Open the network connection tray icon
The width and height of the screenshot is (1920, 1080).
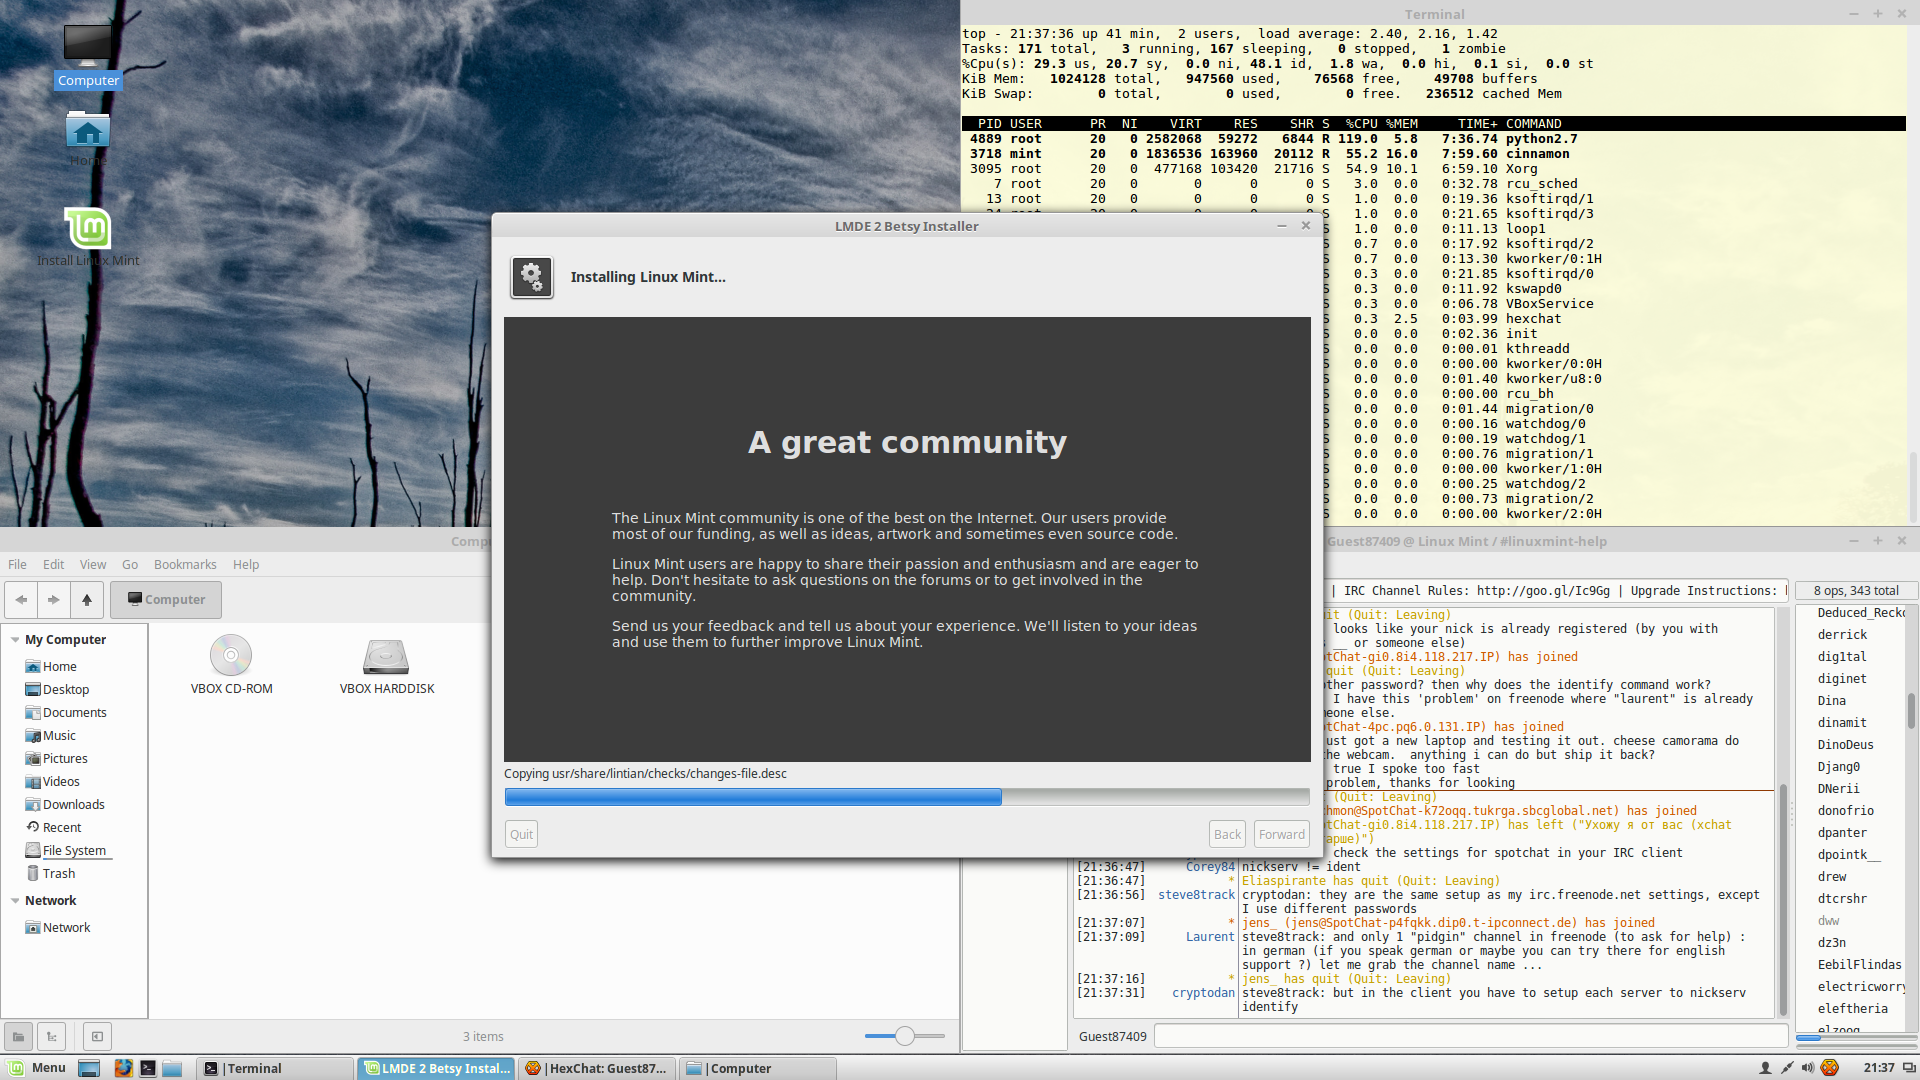click(1787, 1068)
